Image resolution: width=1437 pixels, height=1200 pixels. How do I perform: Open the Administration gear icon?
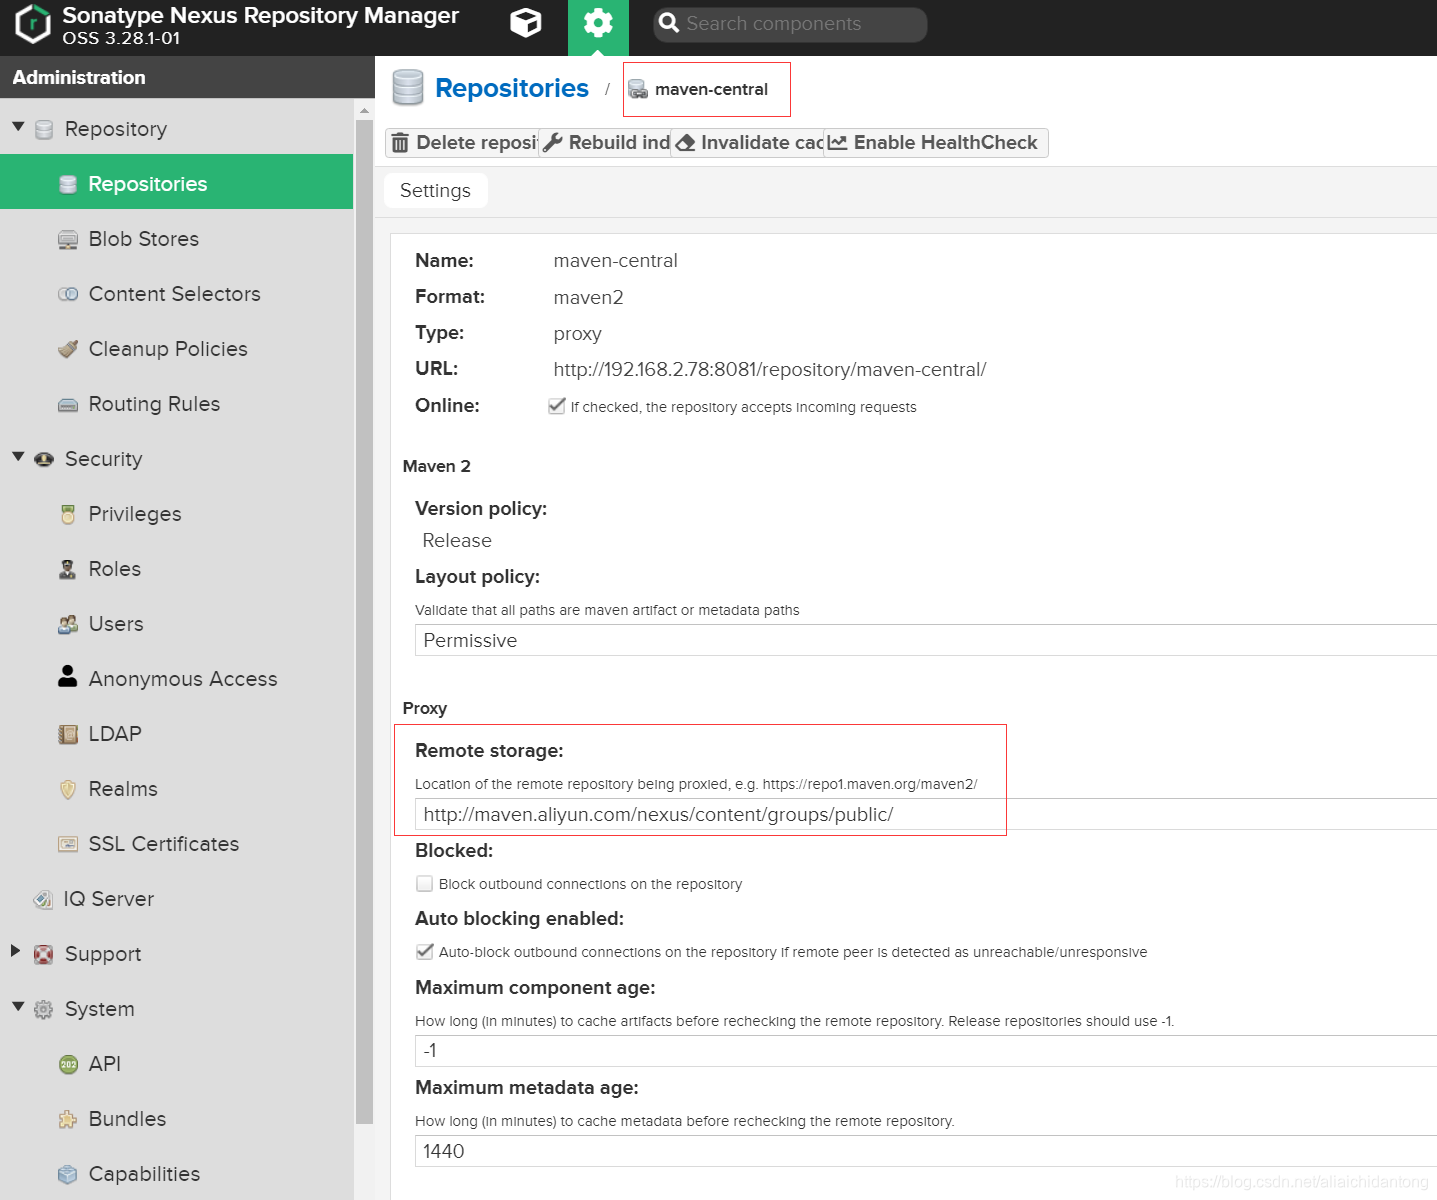point(598,23)
